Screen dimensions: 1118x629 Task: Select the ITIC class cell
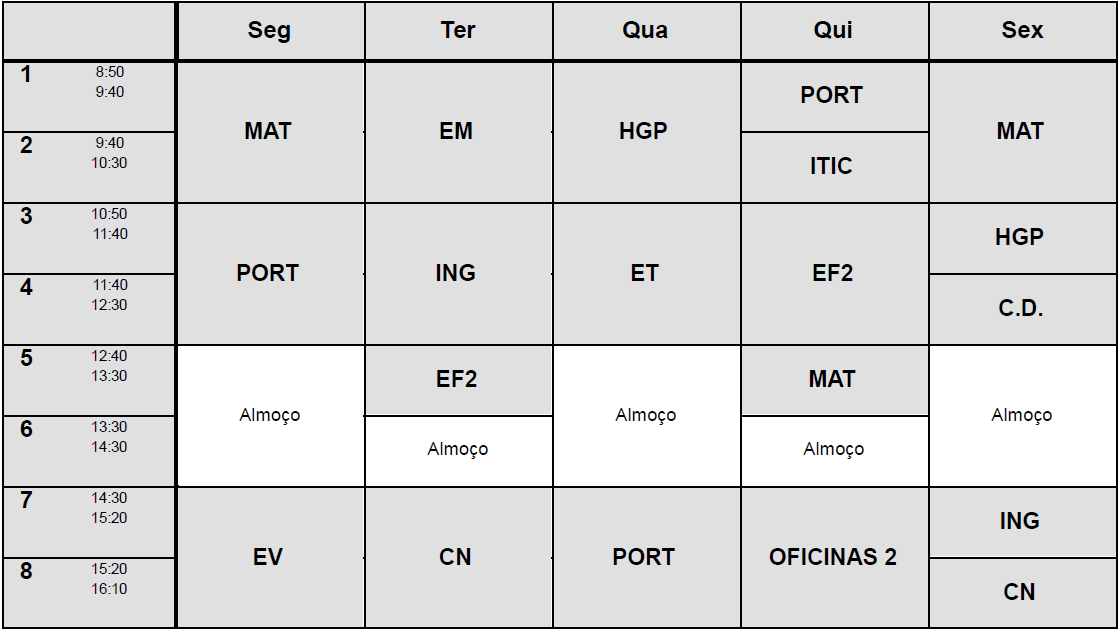(832, 166)
